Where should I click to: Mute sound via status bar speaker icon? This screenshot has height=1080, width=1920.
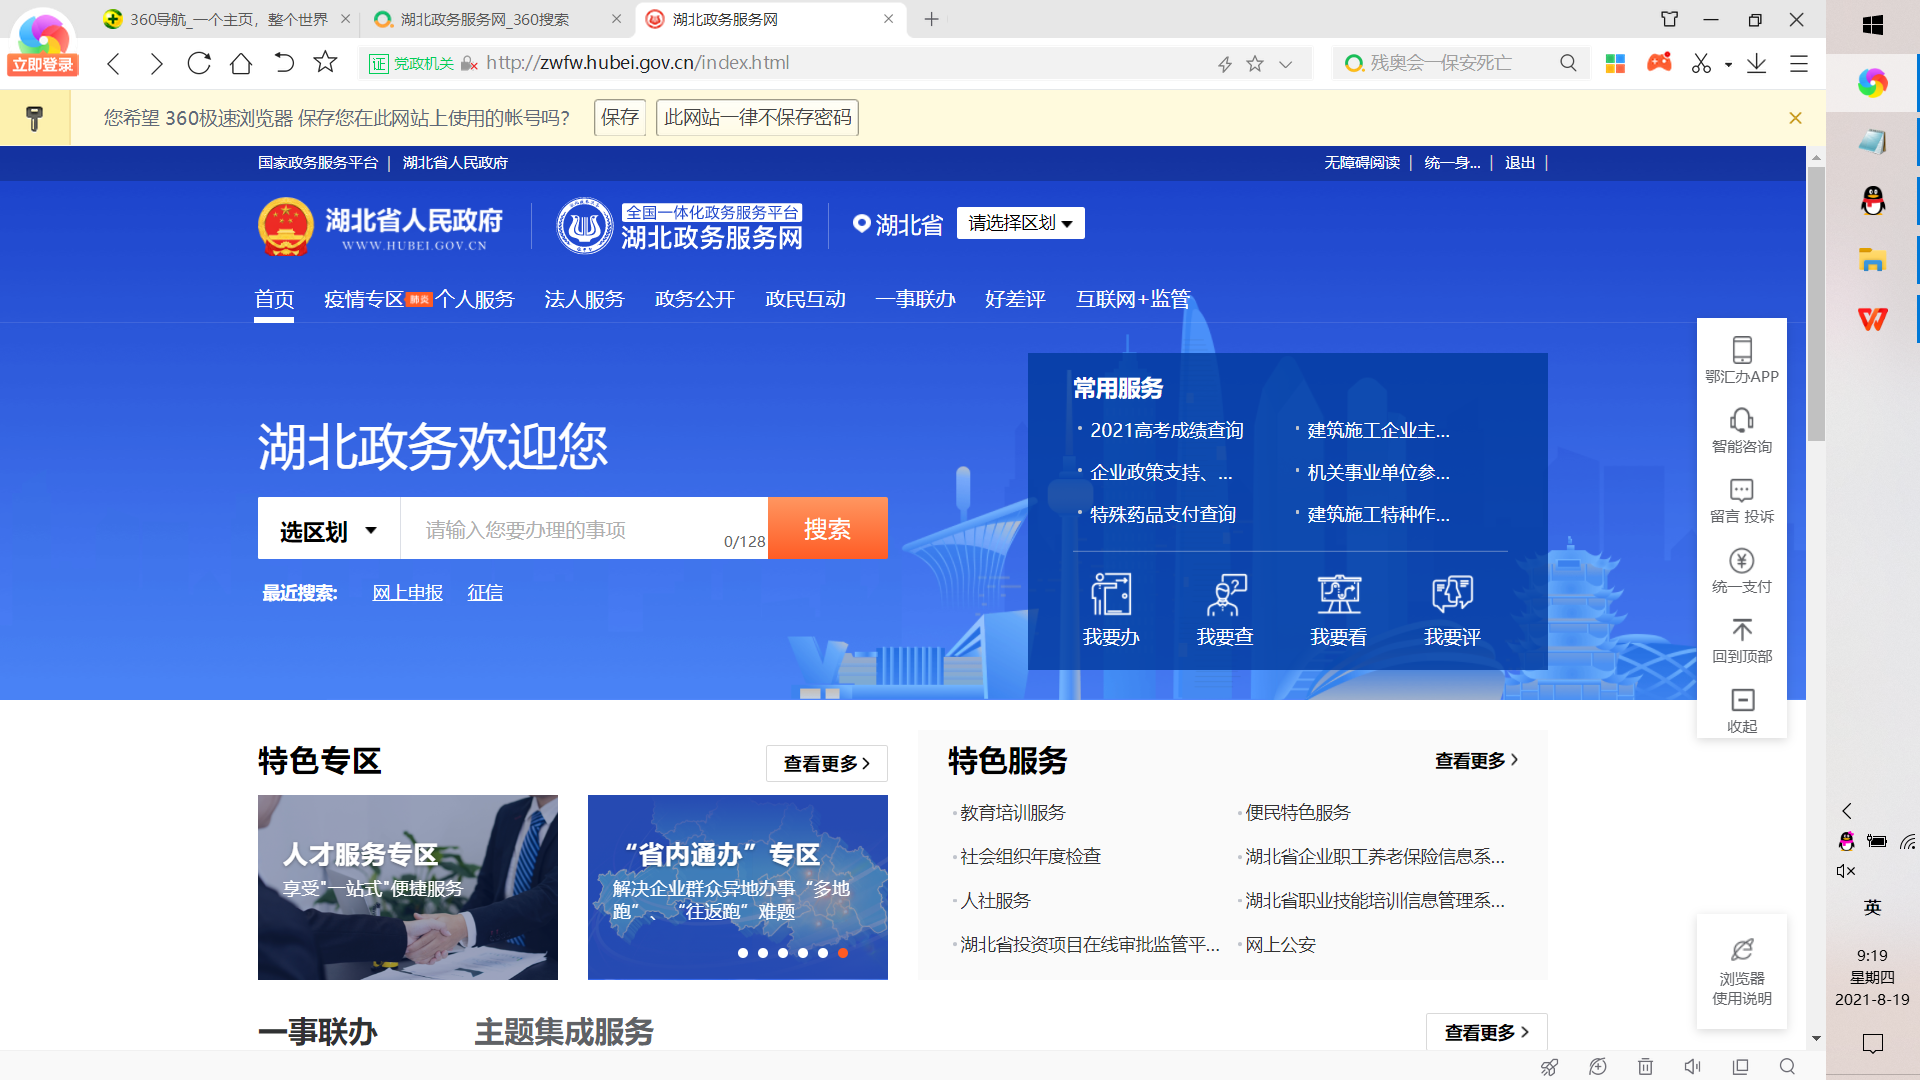pos(1692,1067)
